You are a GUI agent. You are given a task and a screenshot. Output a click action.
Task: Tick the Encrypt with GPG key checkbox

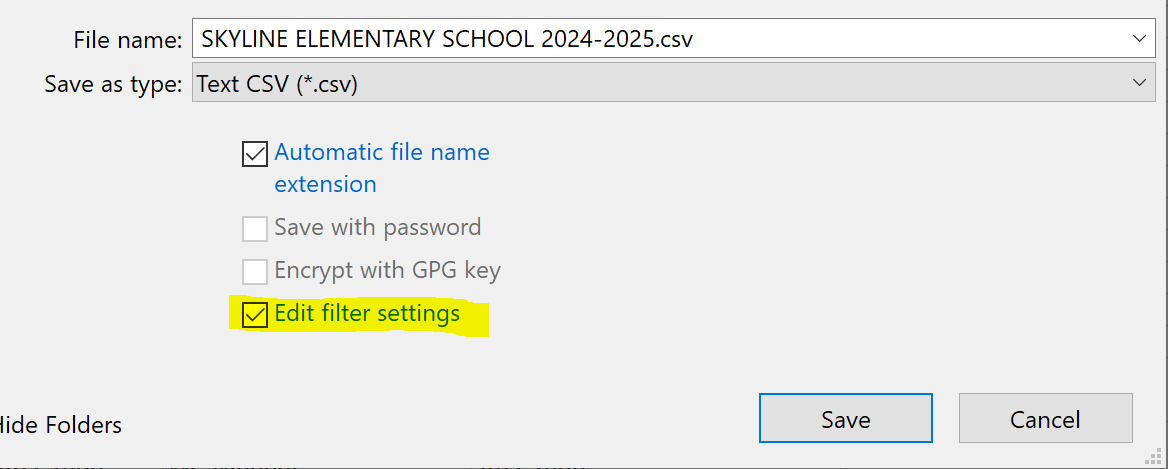click(255, 272)
